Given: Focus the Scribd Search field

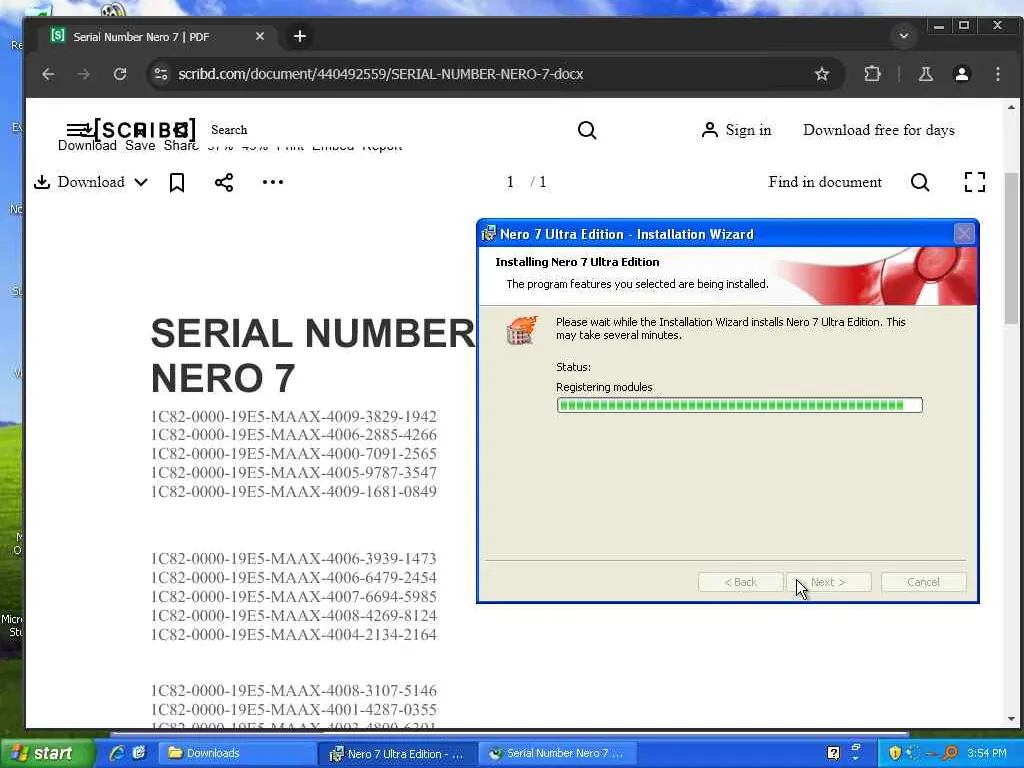Looking at the screenshot, I should [229, 130].
